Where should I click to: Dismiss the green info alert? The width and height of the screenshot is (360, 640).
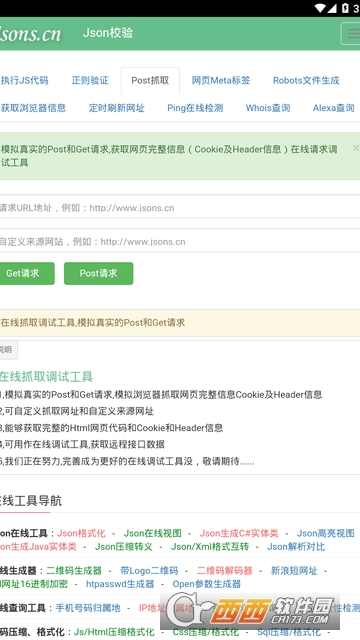click(x=356, y=147)
